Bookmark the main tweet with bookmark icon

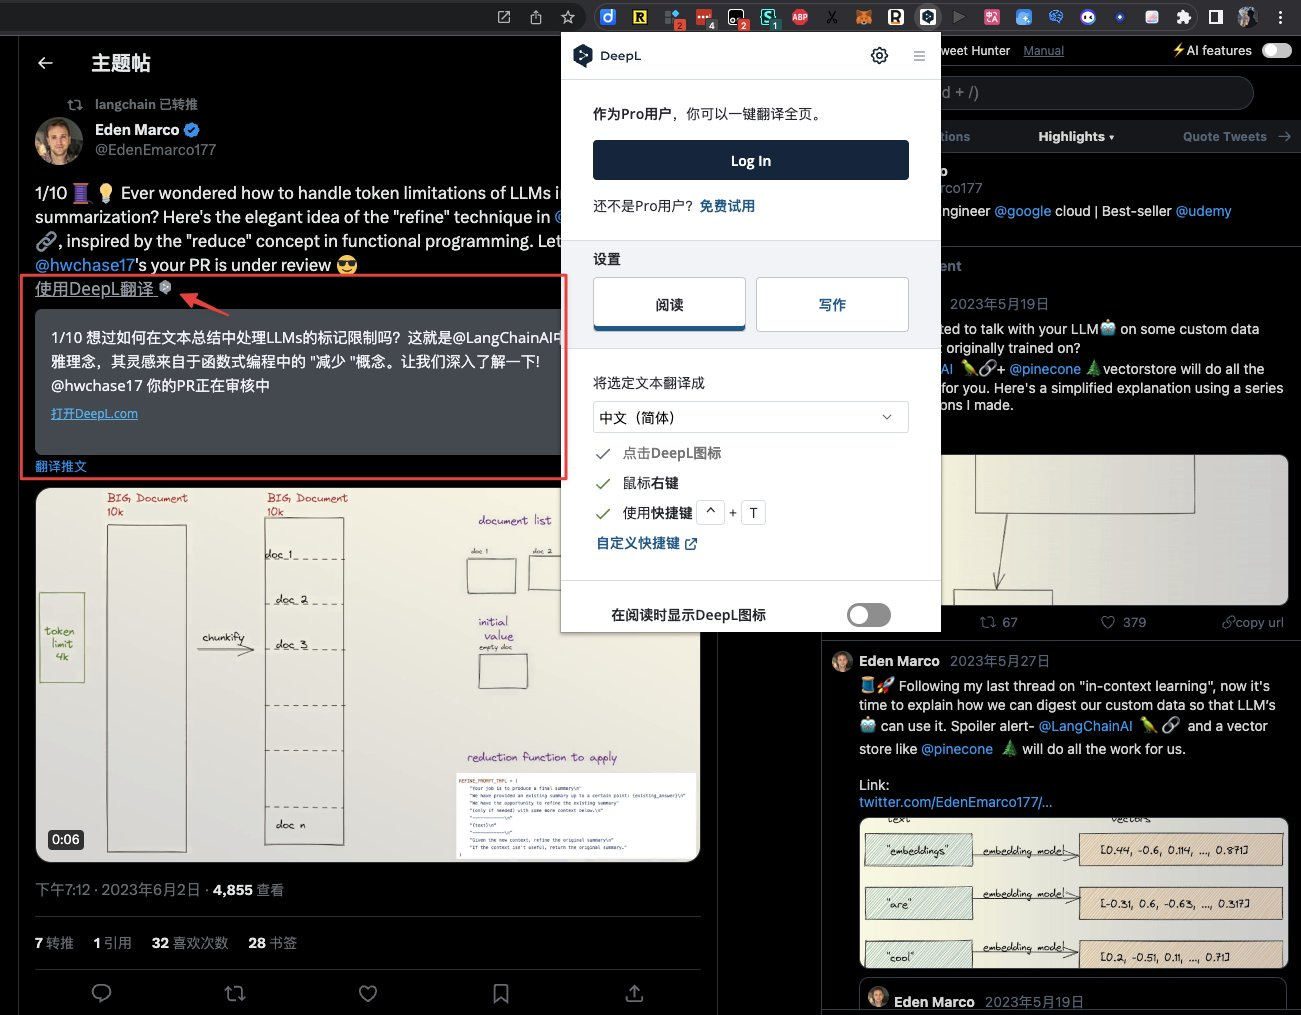pos(501,993)
